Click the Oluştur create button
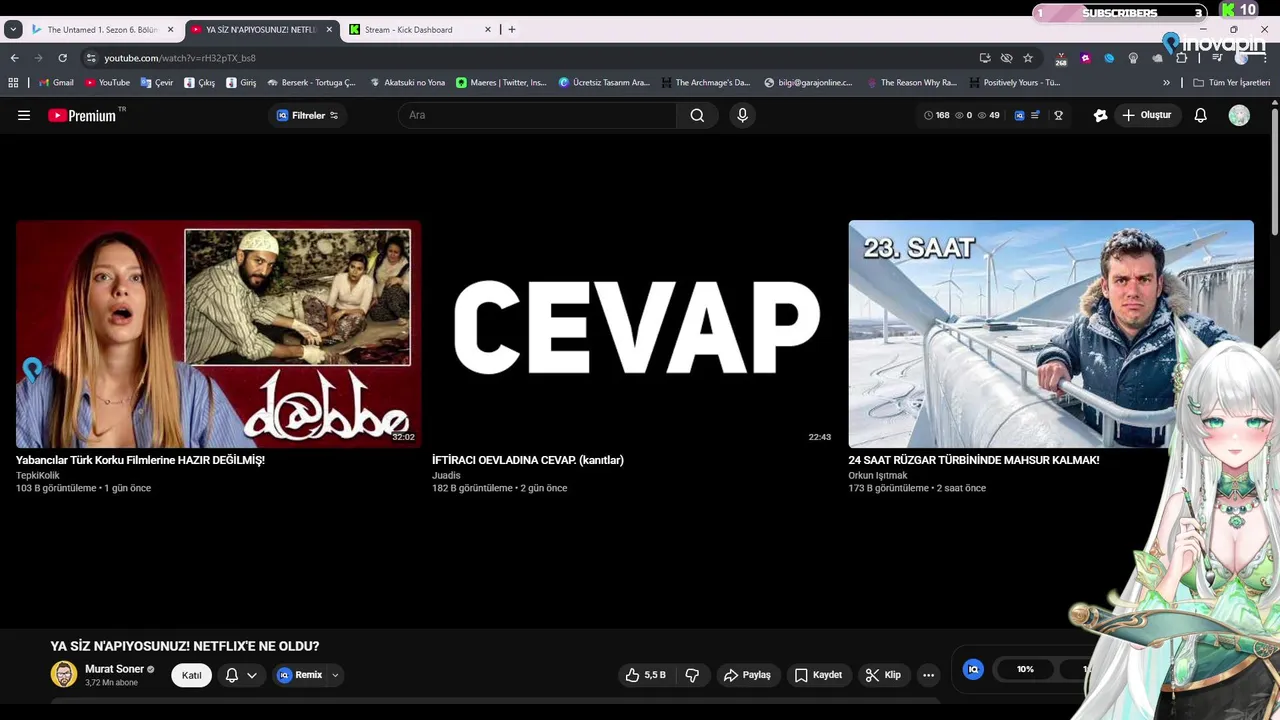Screen dimensions: 1280x720 (1146, 115)
